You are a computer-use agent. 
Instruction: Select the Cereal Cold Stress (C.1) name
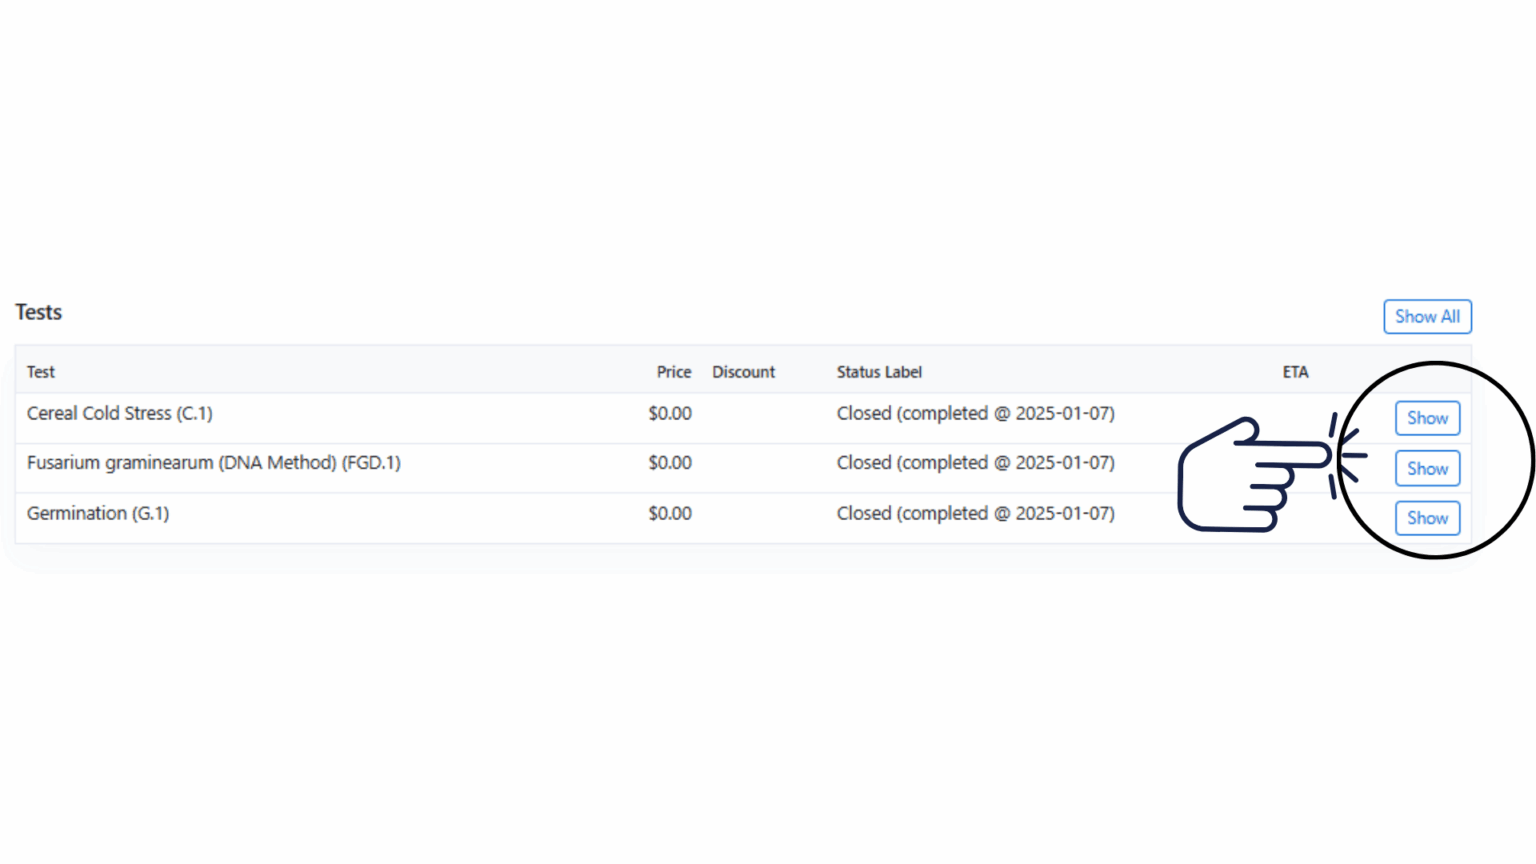[120, 413]
